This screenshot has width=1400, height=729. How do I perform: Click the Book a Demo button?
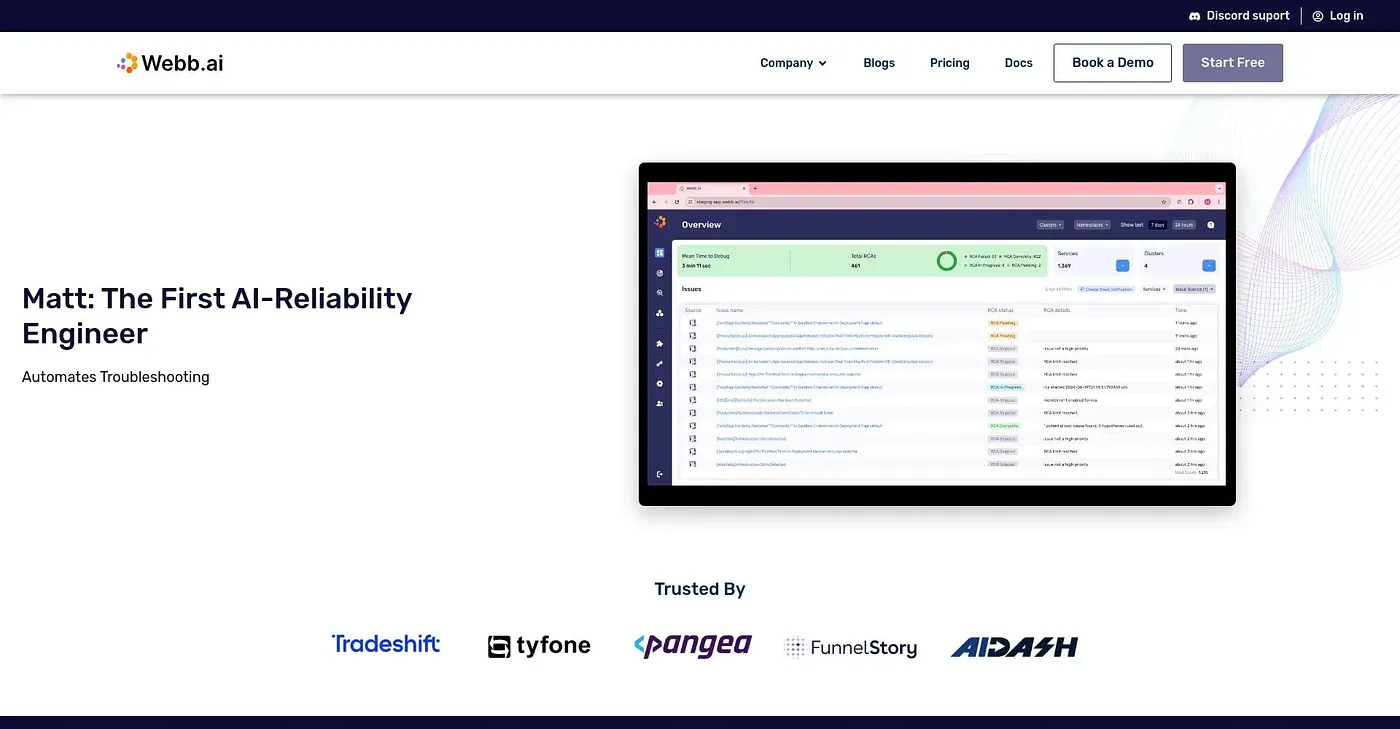[1113, 63]
